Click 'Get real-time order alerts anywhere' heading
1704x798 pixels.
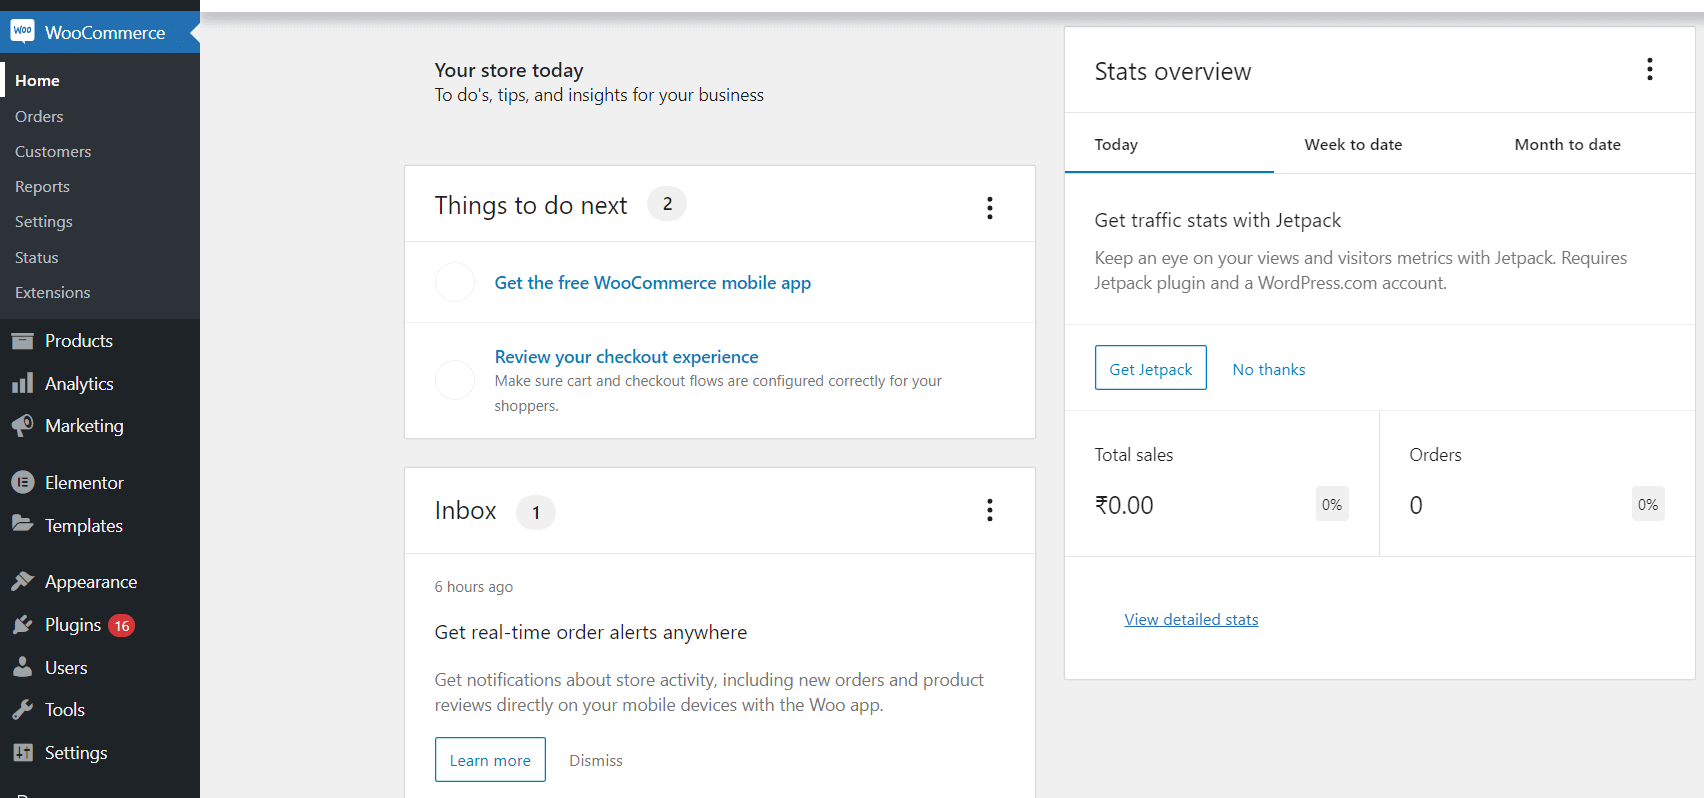(x=591, y=632)
